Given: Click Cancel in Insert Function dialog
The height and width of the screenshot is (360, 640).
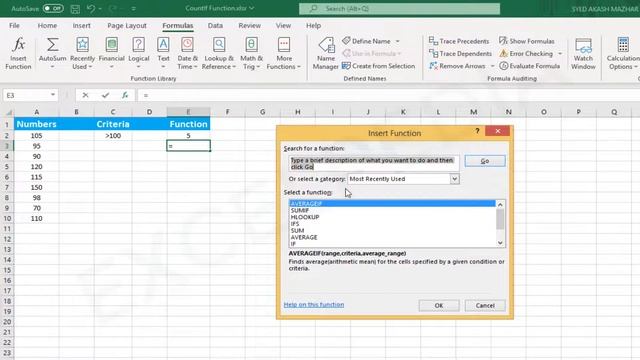Looking at the screenshot, I should point(485,305).
